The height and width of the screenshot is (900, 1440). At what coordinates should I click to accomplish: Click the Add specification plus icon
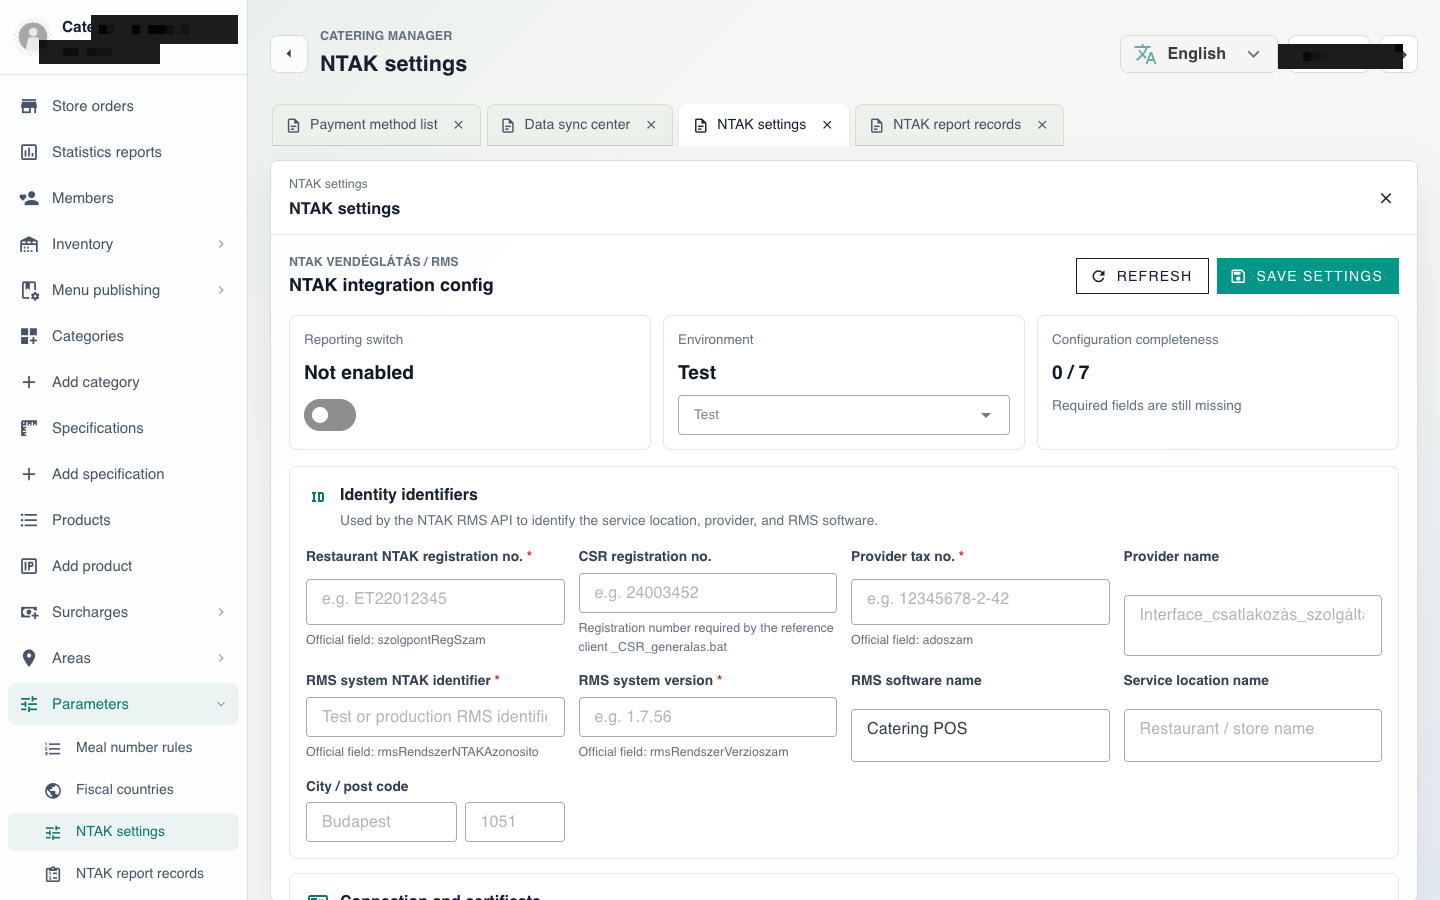29,474
